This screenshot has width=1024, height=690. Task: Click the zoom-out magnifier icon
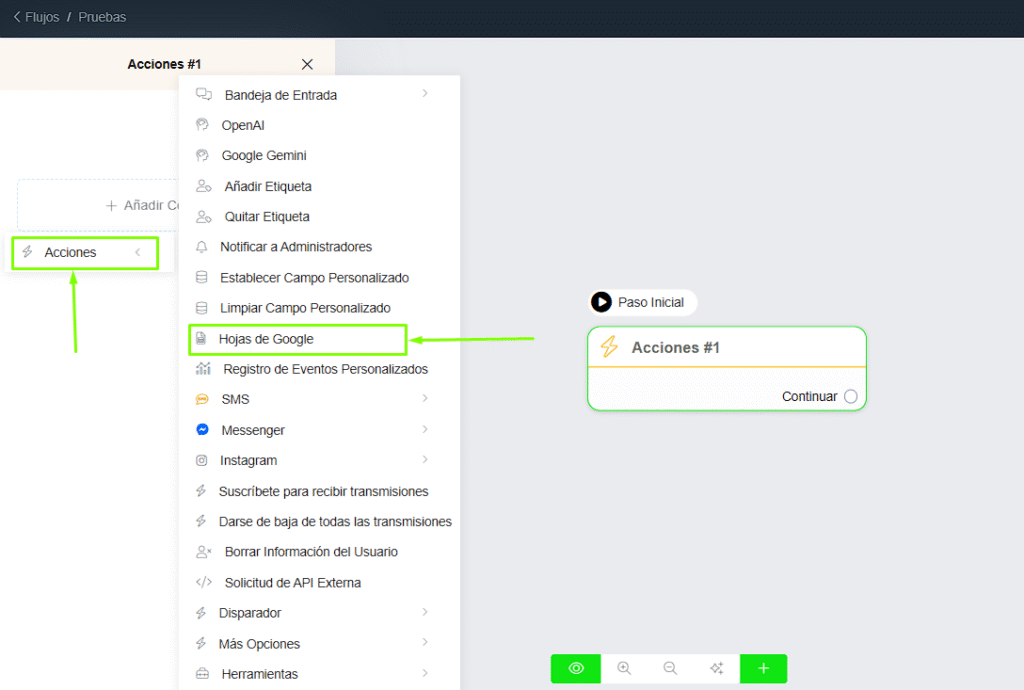click(x=670, y=668)
